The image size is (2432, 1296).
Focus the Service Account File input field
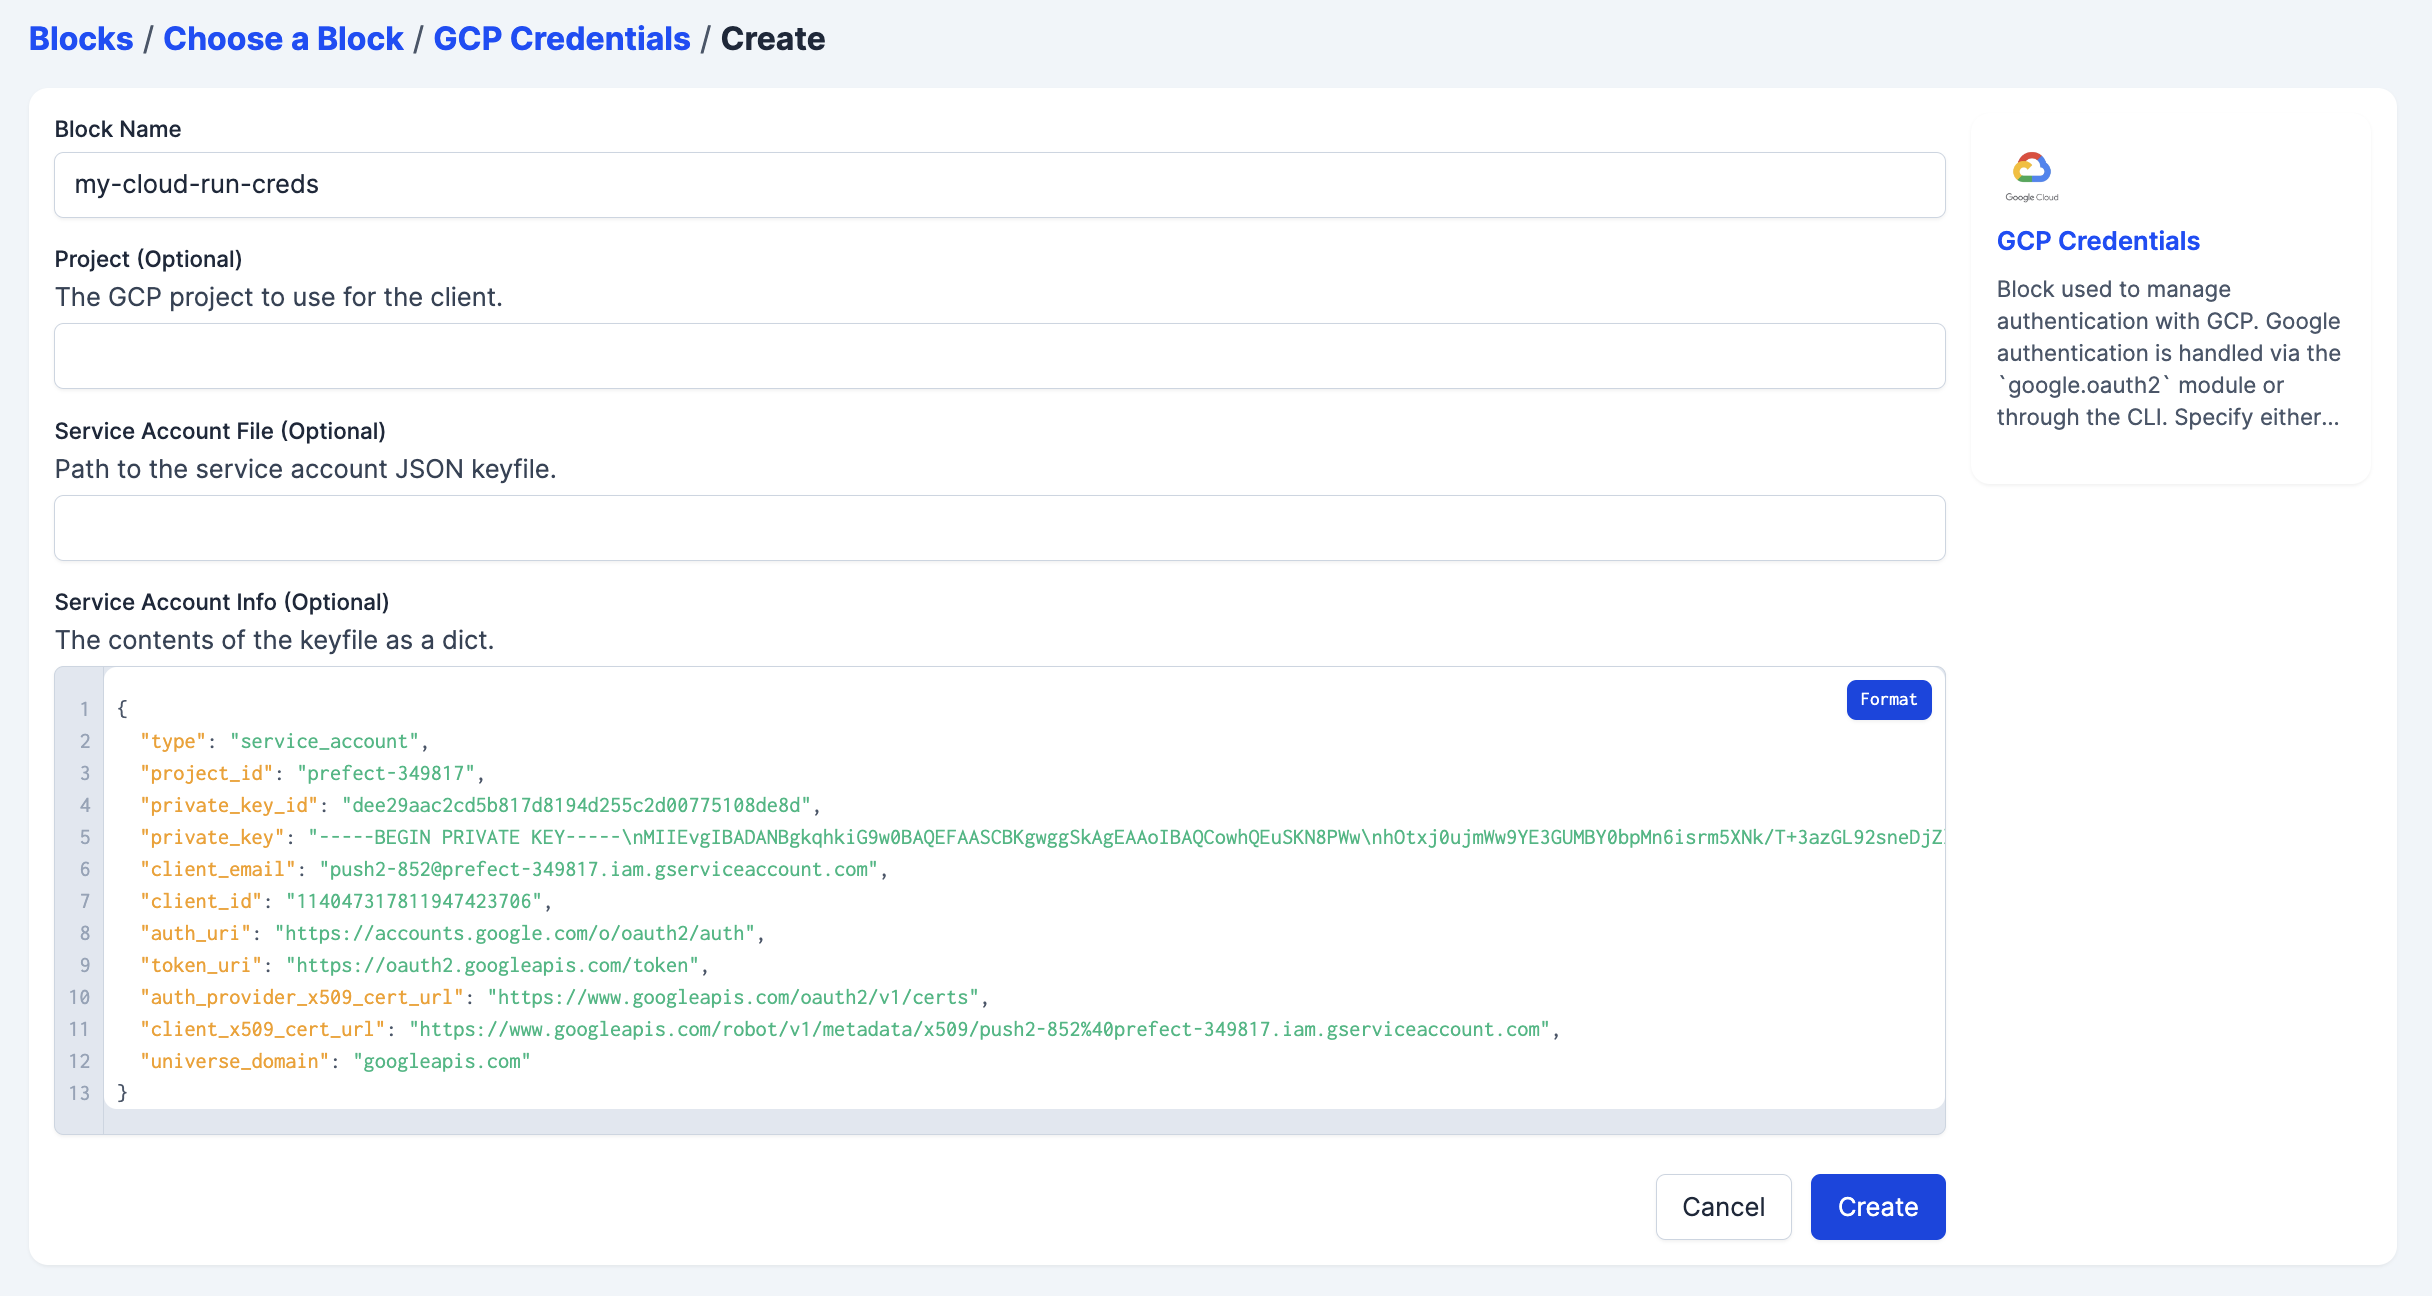pos(999,528)
